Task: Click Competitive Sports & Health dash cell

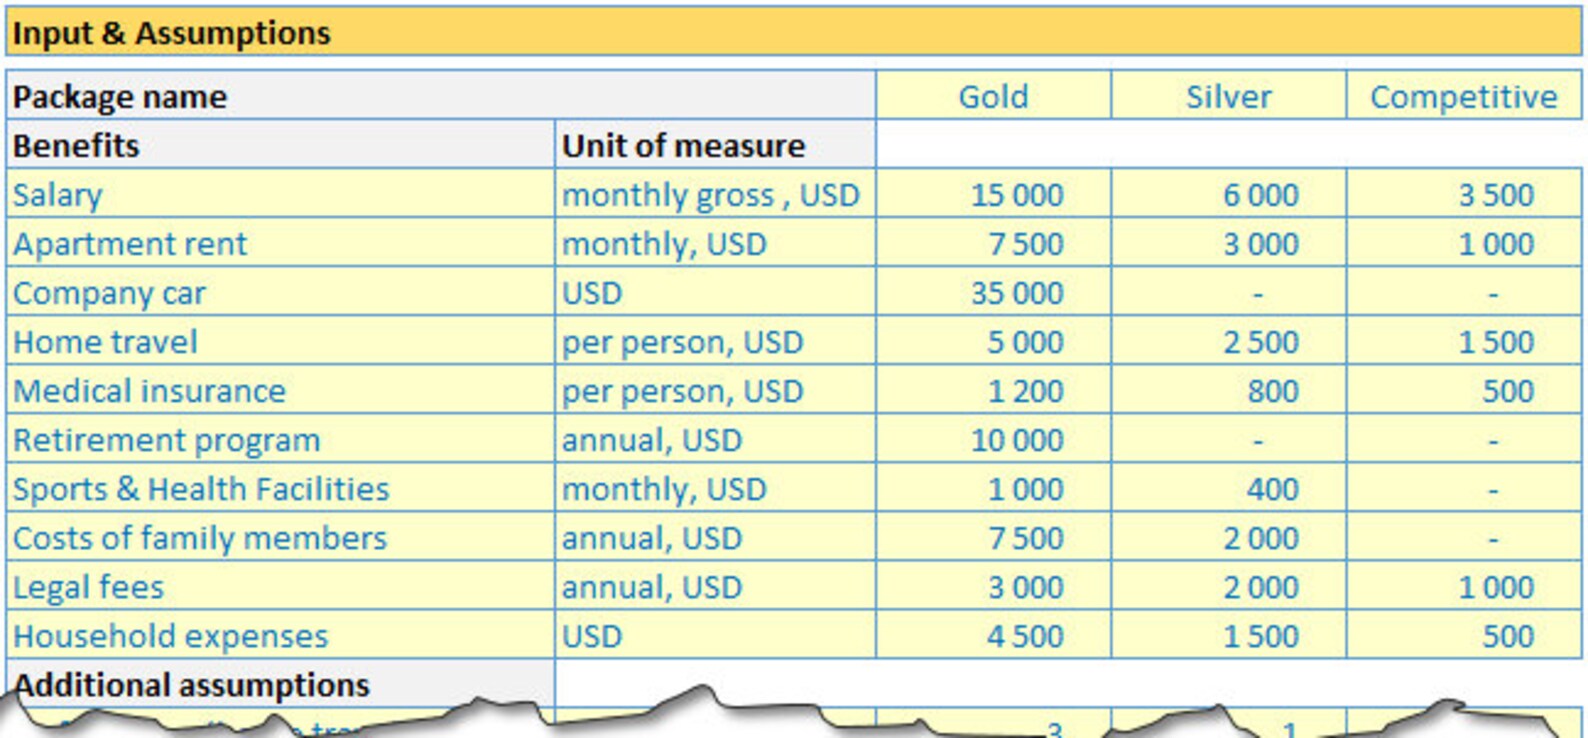Action: (x=1464, y=488)
